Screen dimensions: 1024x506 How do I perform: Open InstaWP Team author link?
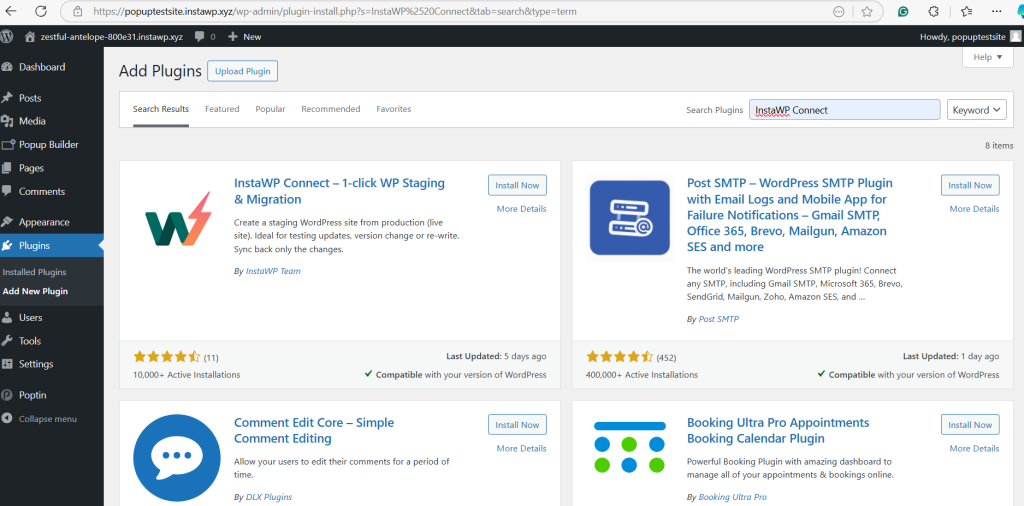pyautogui.click(x=273, y=271)
